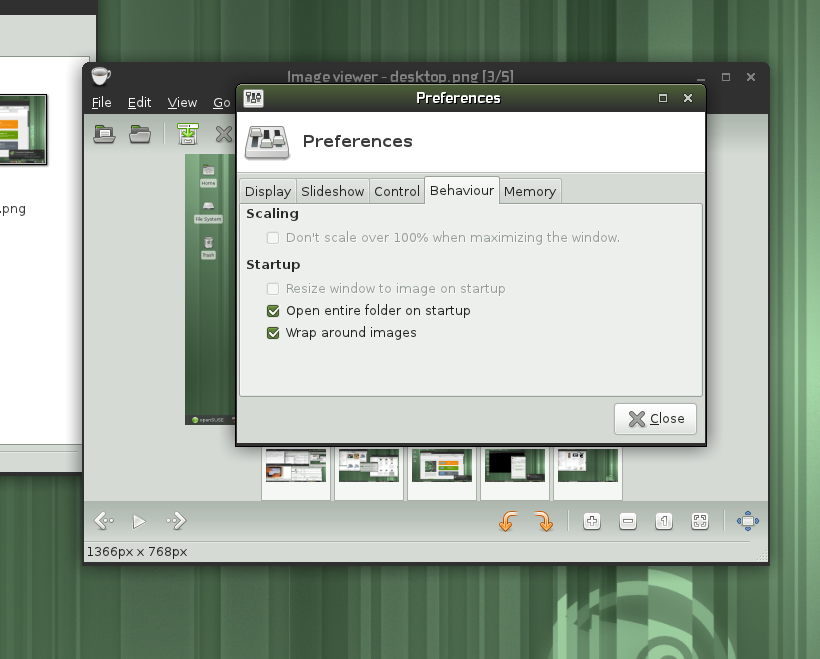The height and width of the screenshot is (659, 820).
Task: Go to the previous image arrow
Action: click(x=104, y=520)
